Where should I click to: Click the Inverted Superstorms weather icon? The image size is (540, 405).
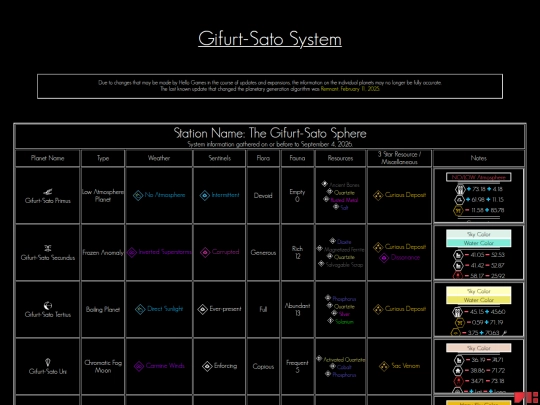[132, 252]
